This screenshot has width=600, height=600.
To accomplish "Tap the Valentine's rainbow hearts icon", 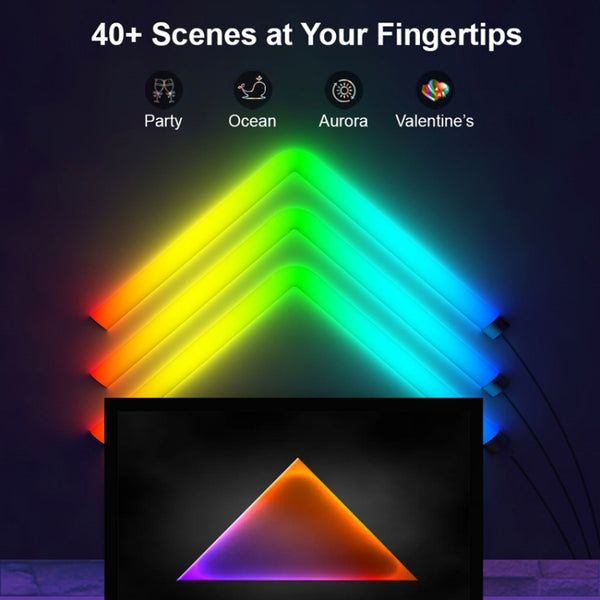I will click(435, 90).
